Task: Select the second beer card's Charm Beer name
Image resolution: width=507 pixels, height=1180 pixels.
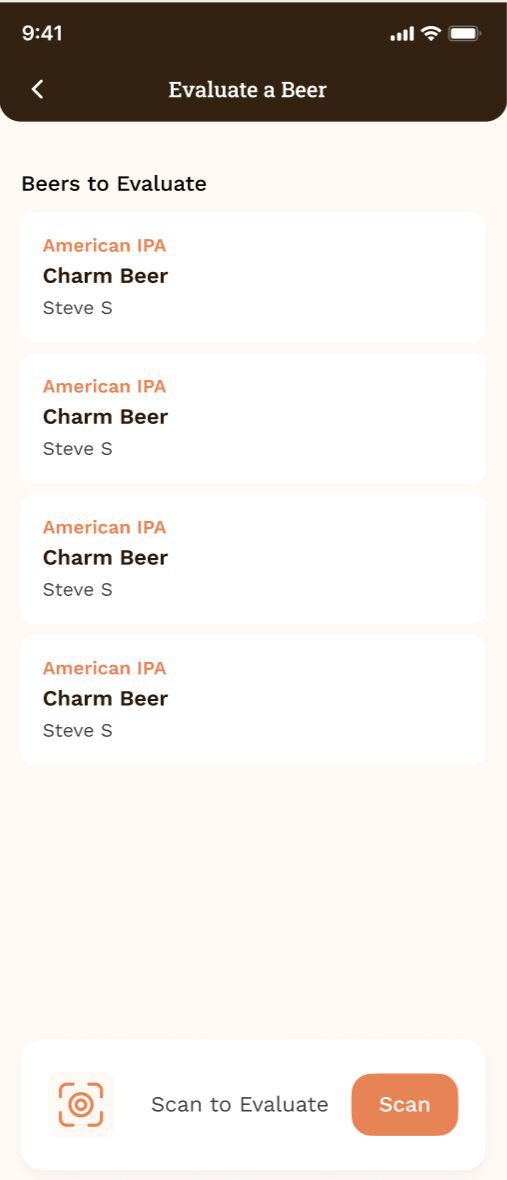Action: (x=105, y=416)
